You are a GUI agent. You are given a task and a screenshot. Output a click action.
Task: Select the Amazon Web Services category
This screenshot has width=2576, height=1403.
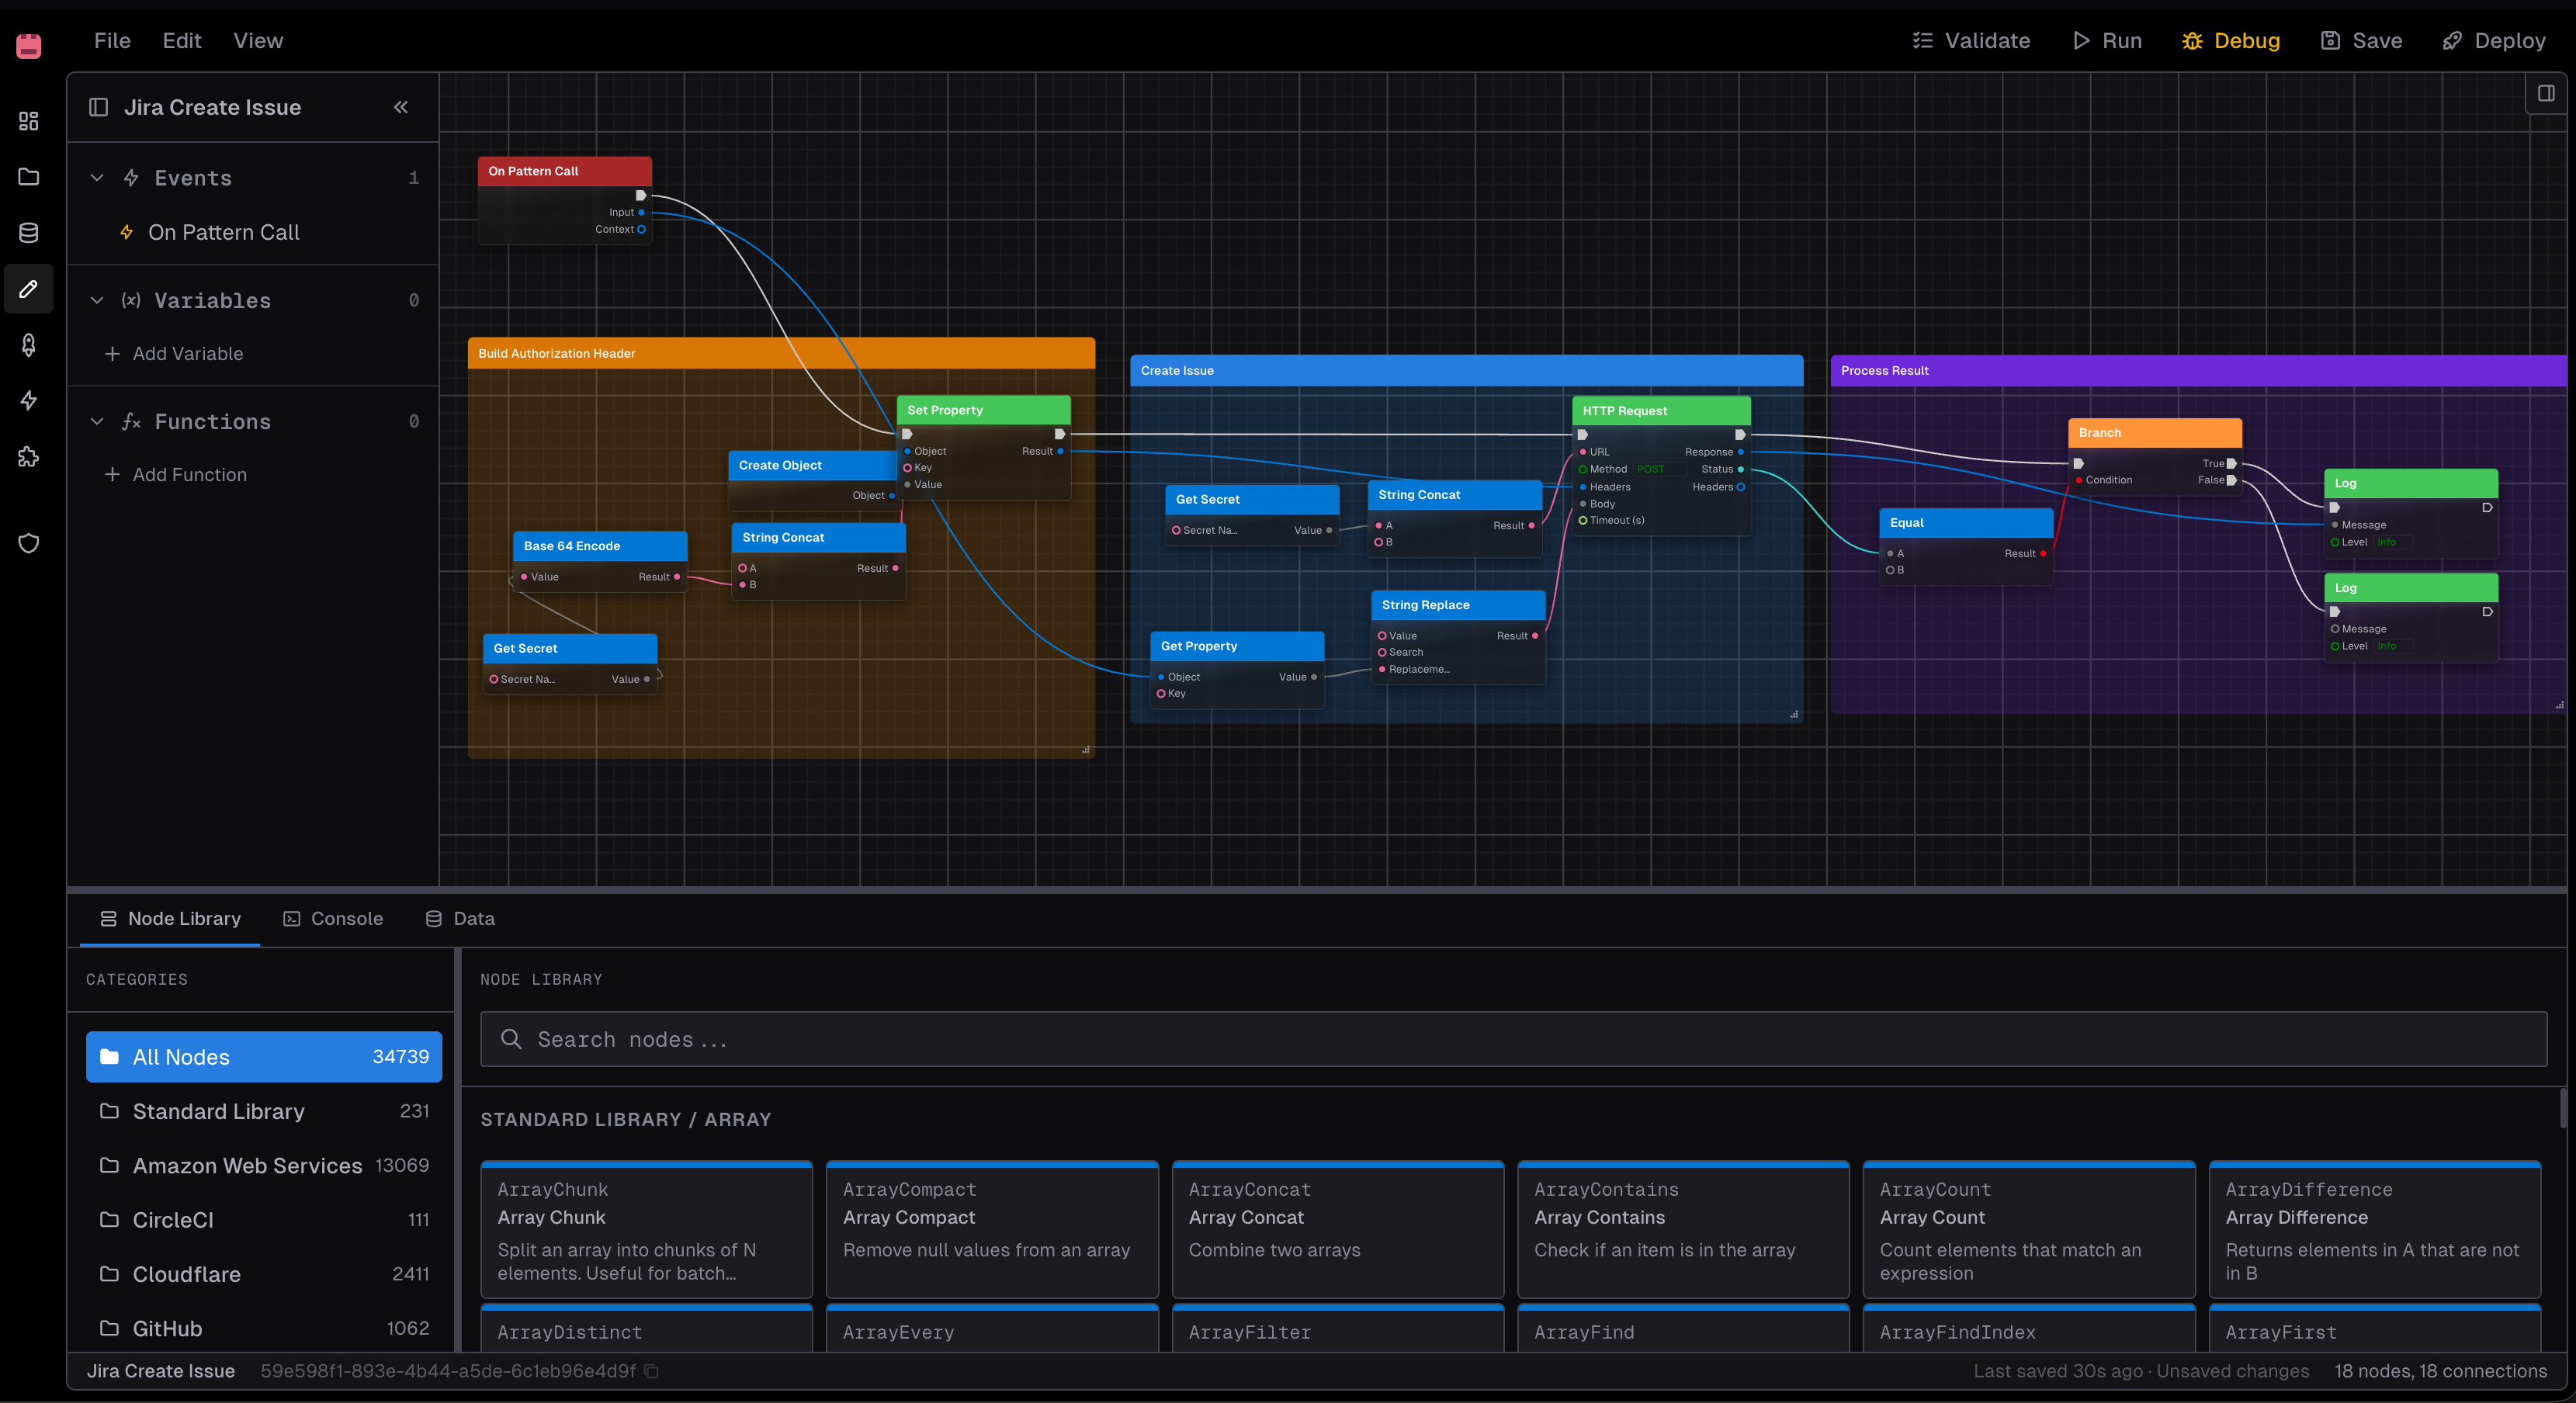[264, 1165]
